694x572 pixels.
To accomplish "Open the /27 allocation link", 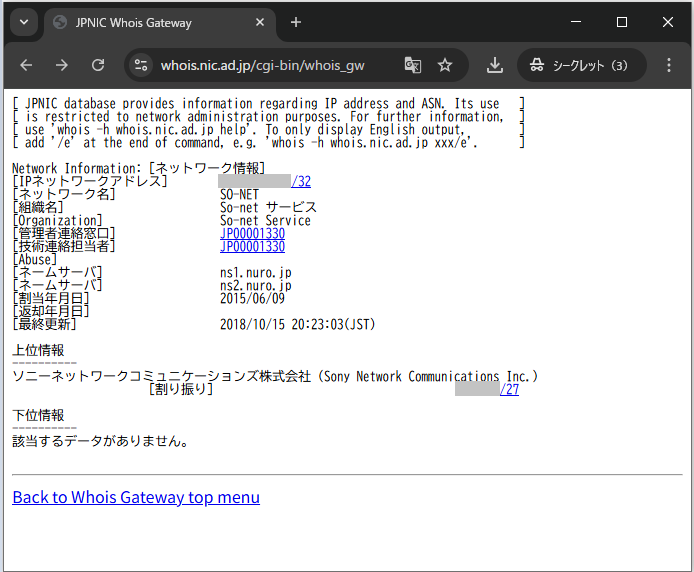I will tap(509, 390).
